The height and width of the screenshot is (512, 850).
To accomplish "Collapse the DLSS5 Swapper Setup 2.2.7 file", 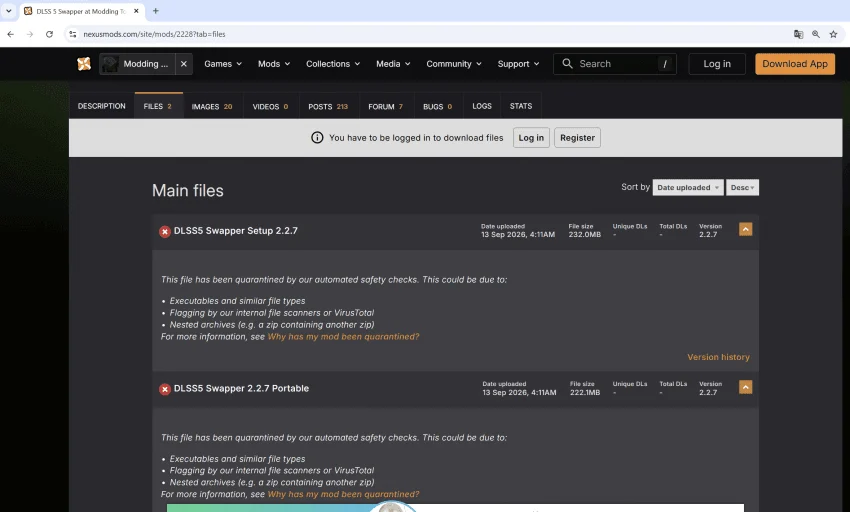I will click(x=745, y=229).
